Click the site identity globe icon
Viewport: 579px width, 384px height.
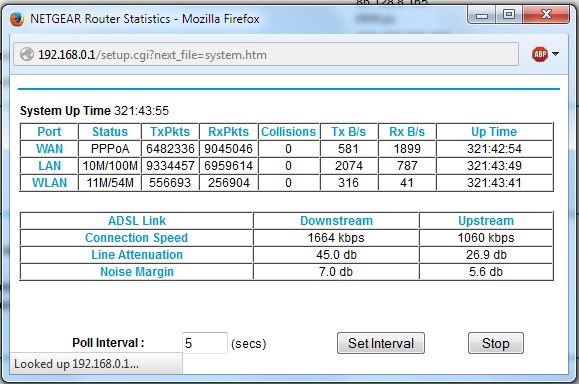click(x=27, y=55)
